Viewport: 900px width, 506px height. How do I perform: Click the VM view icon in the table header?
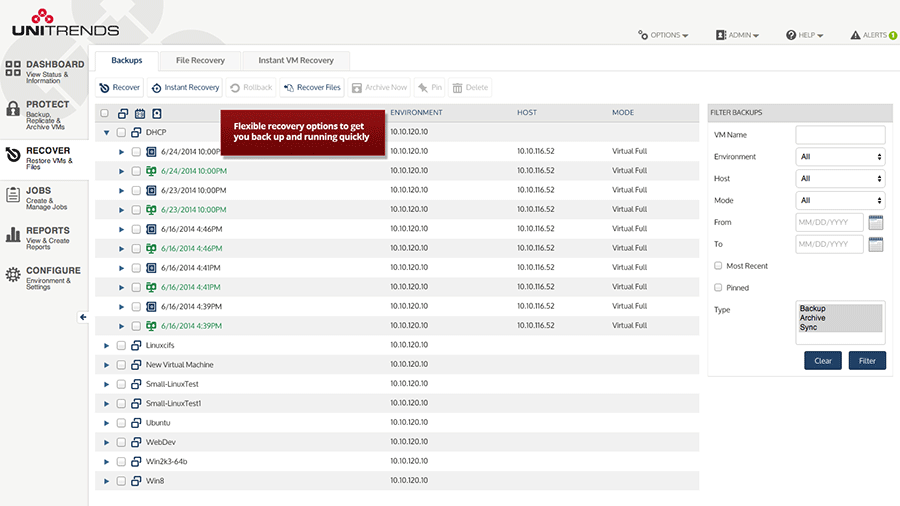[123, 113]
